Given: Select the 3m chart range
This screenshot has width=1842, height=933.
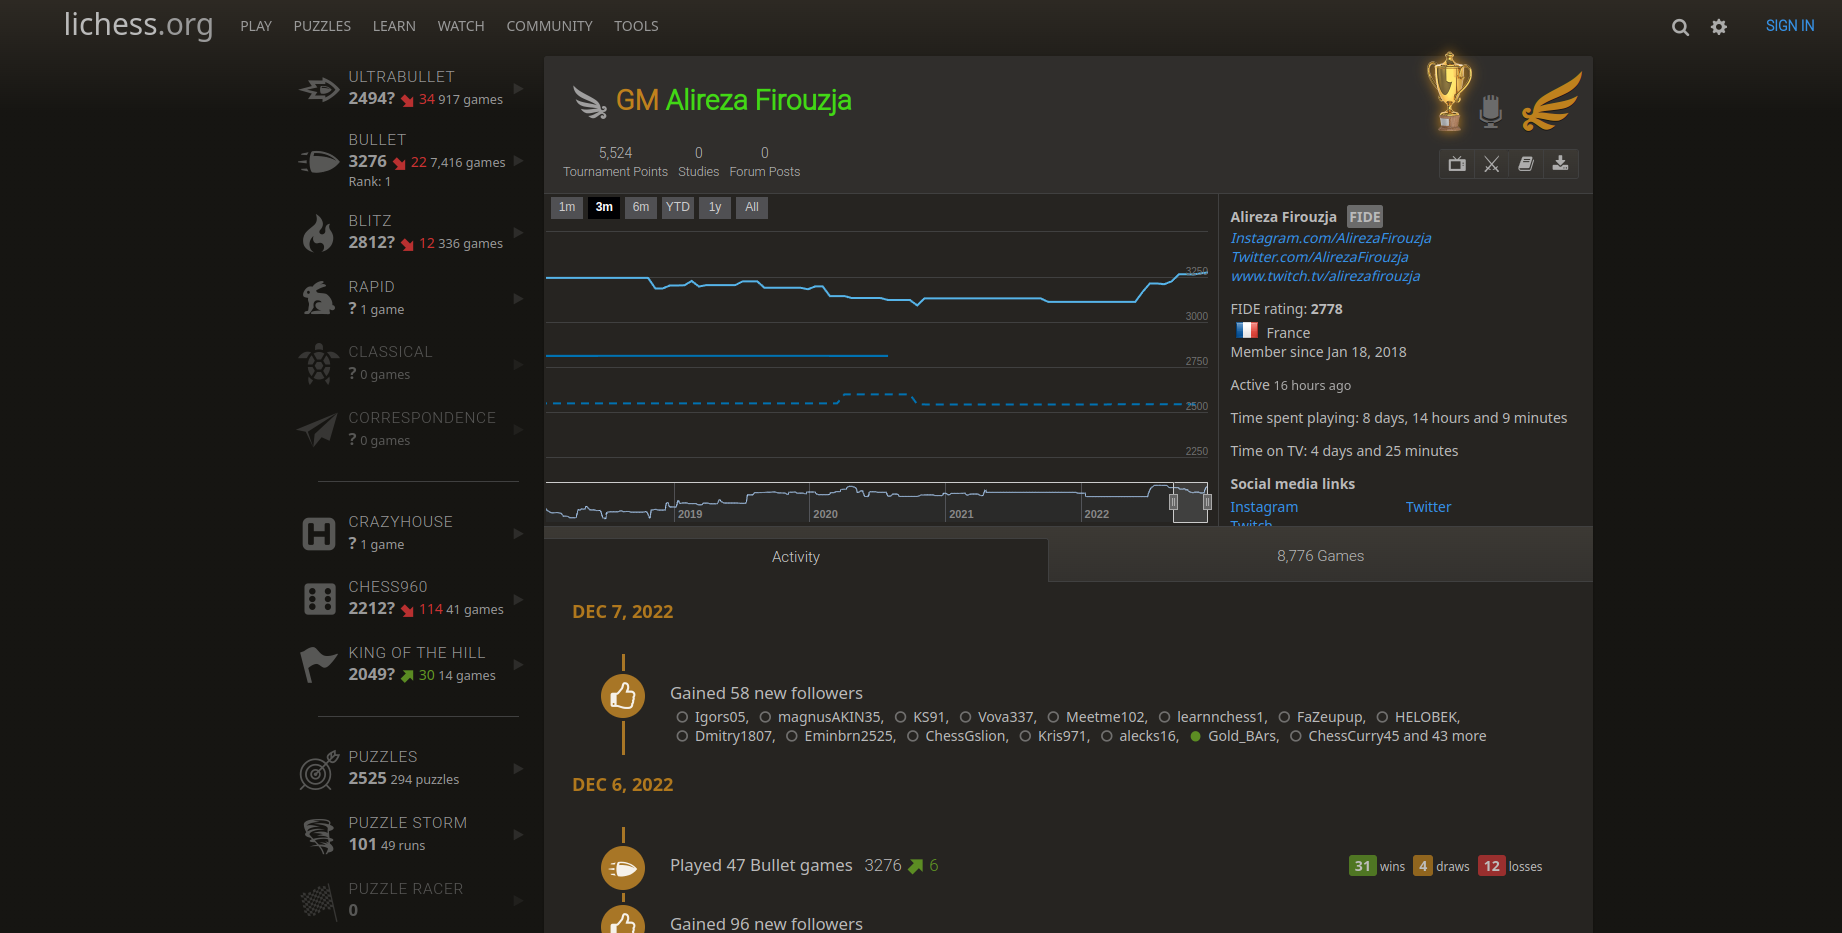Looking at the screenshot, I should coord(604,207).
